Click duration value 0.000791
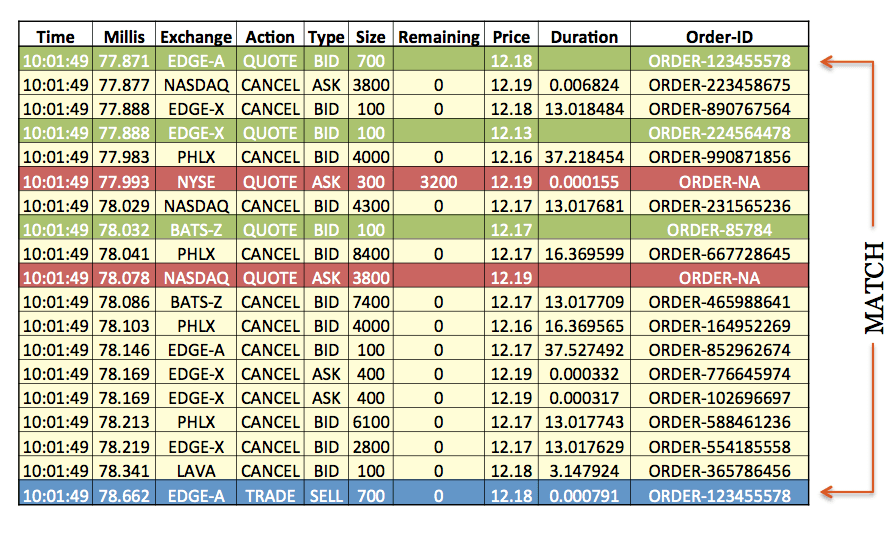Screen dimensions: 896x550 point(584,496)
